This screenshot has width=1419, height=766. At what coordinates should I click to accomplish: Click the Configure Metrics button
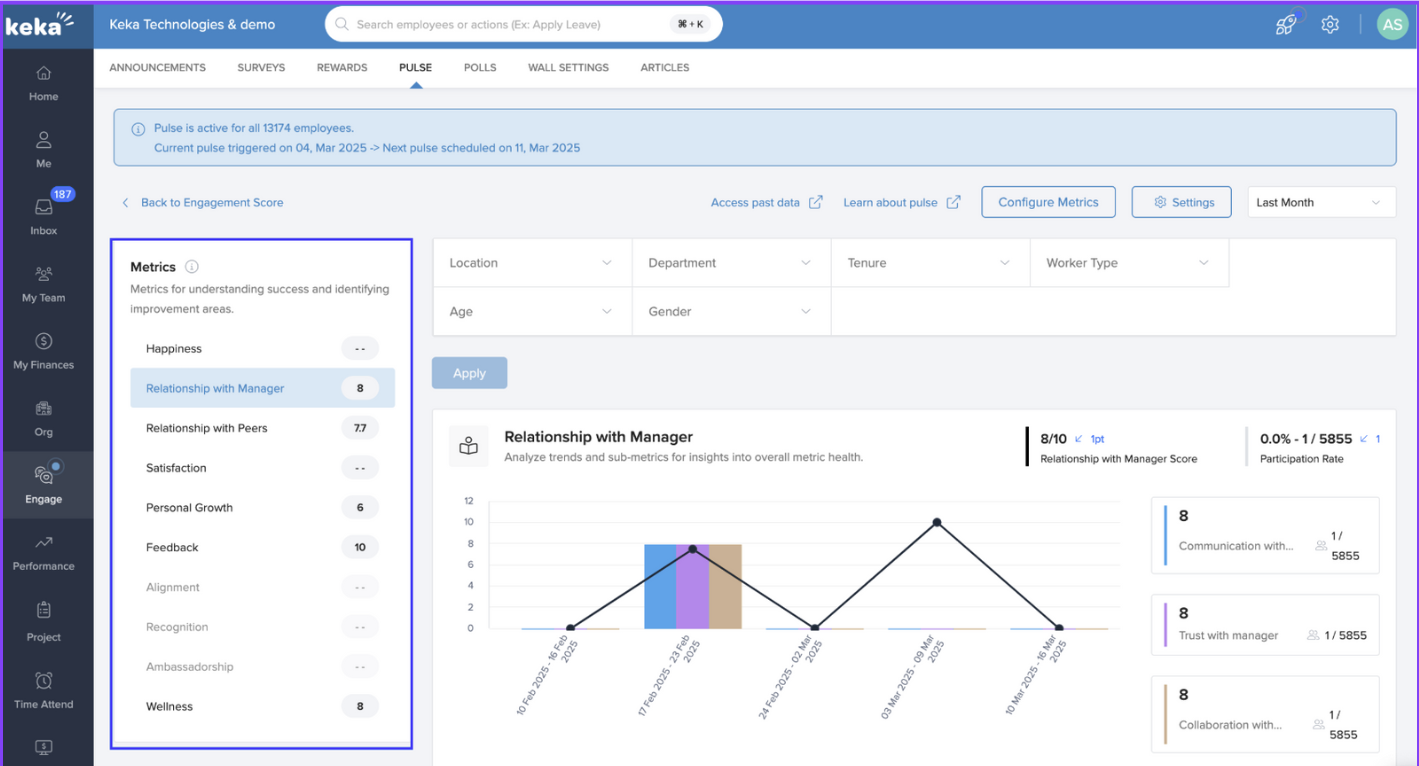coord(1048,202)
